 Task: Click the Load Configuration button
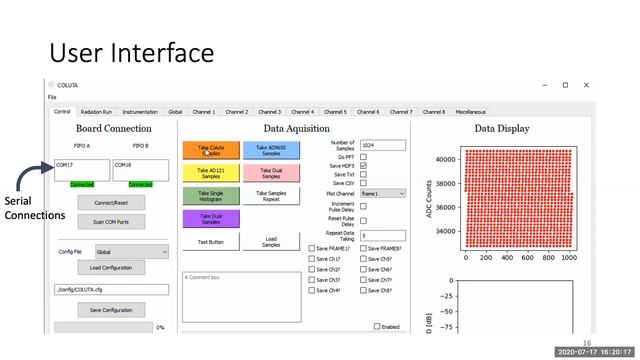click(111, 268)
